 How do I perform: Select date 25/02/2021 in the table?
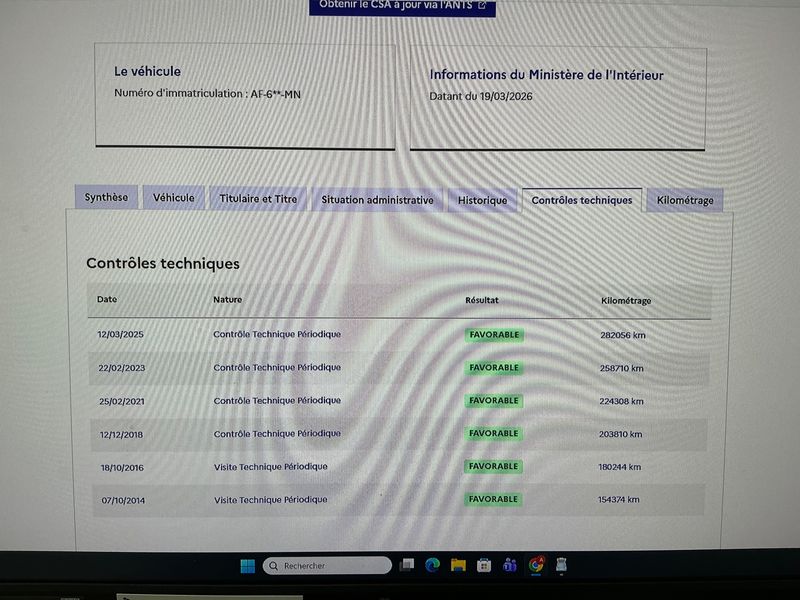[x=121, y=401]
